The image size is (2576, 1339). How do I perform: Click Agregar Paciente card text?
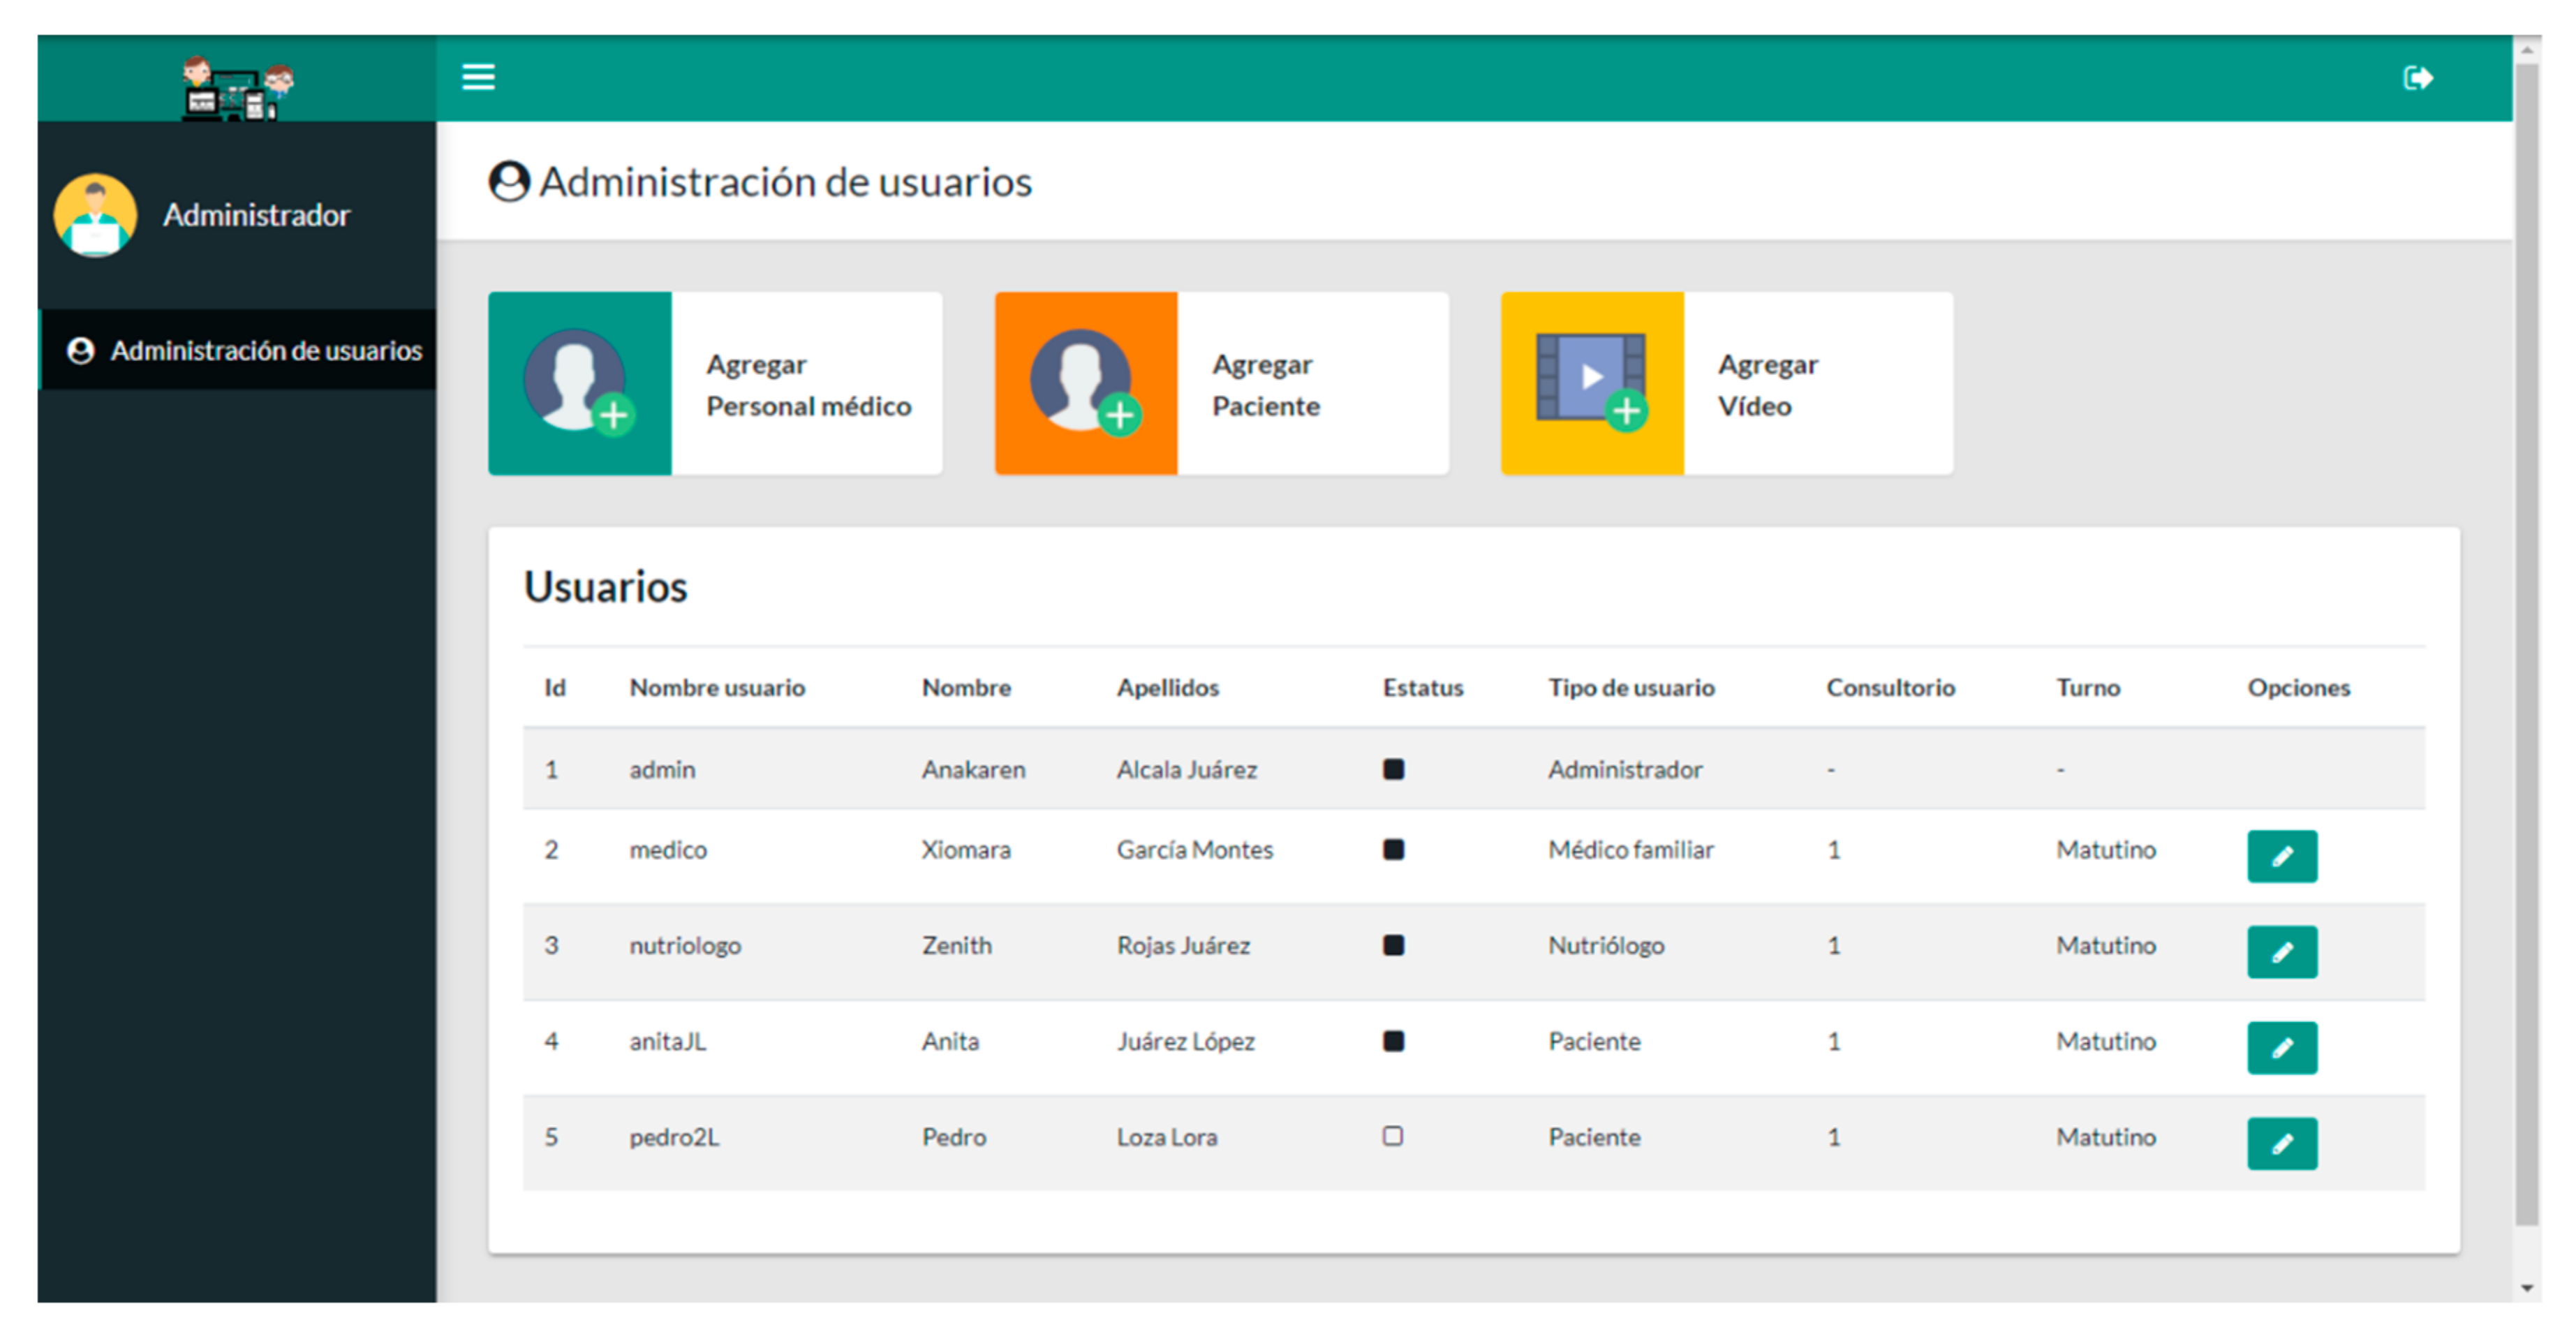(1266, 385)
